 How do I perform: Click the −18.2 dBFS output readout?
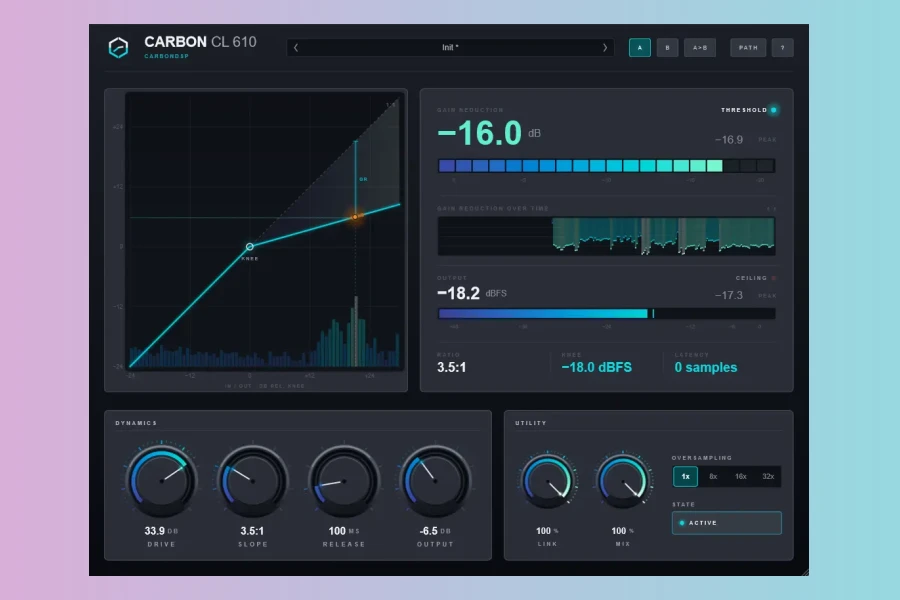(472, 293)
